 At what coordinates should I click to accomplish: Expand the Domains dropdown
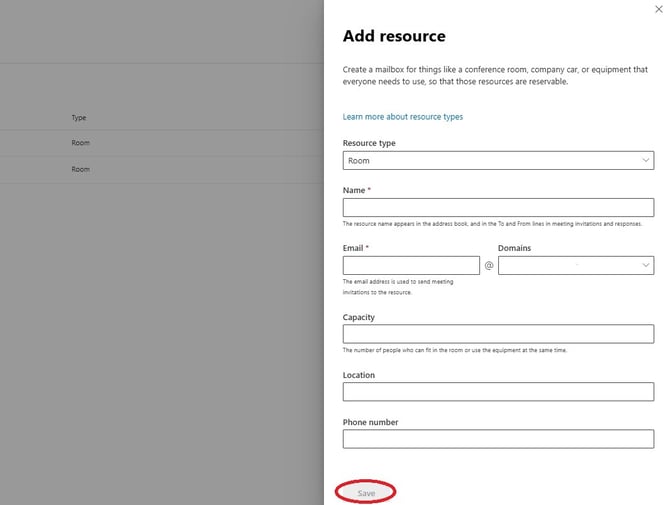575,265
